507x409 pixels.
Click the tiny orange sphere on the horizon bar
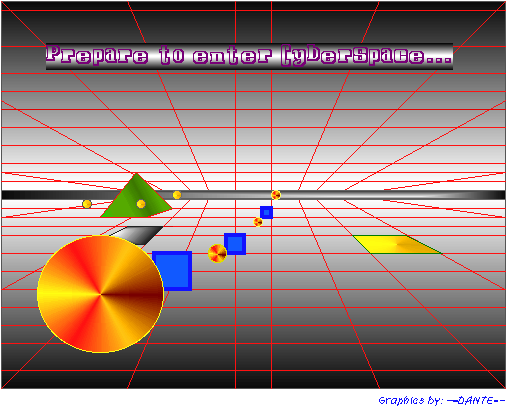(276, 195)
